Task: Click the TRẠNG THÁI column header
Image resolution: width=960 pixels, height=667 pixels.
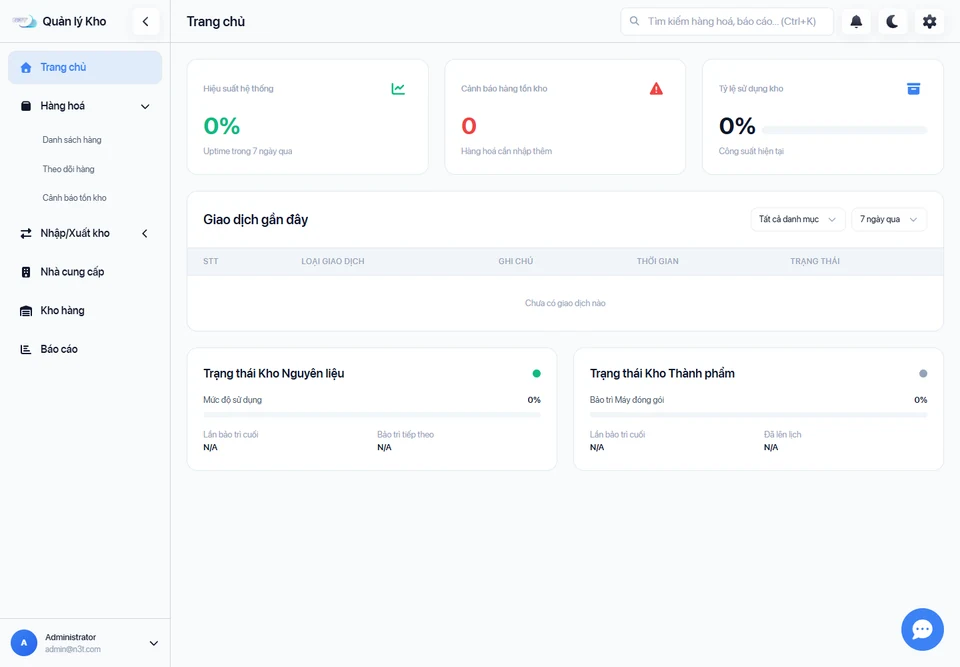Action: pos(815,261)
